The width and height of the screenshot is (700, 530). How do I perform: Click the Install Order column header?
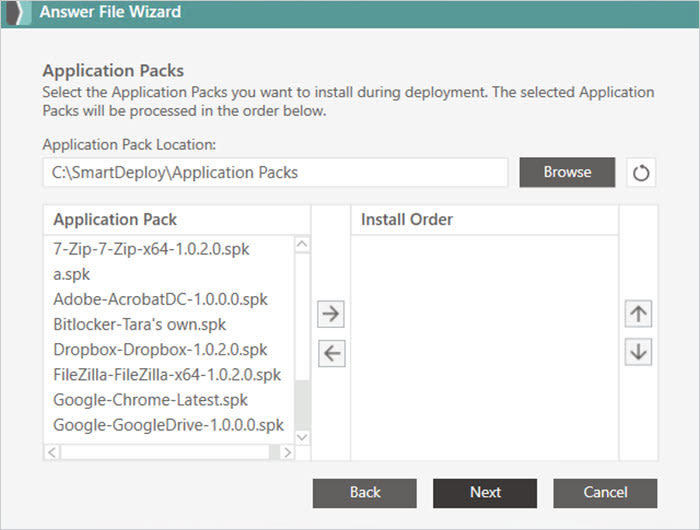pos(485,220)
